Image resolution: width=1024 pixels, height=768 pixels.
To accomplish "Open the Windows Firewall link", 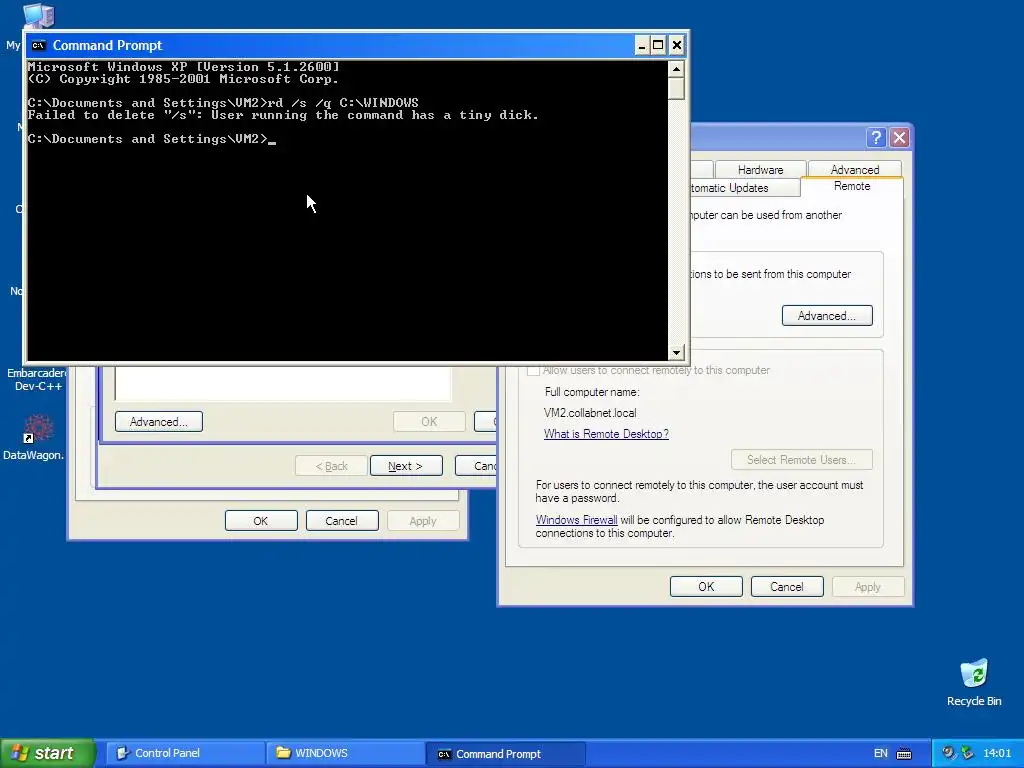I will point(576,520).
